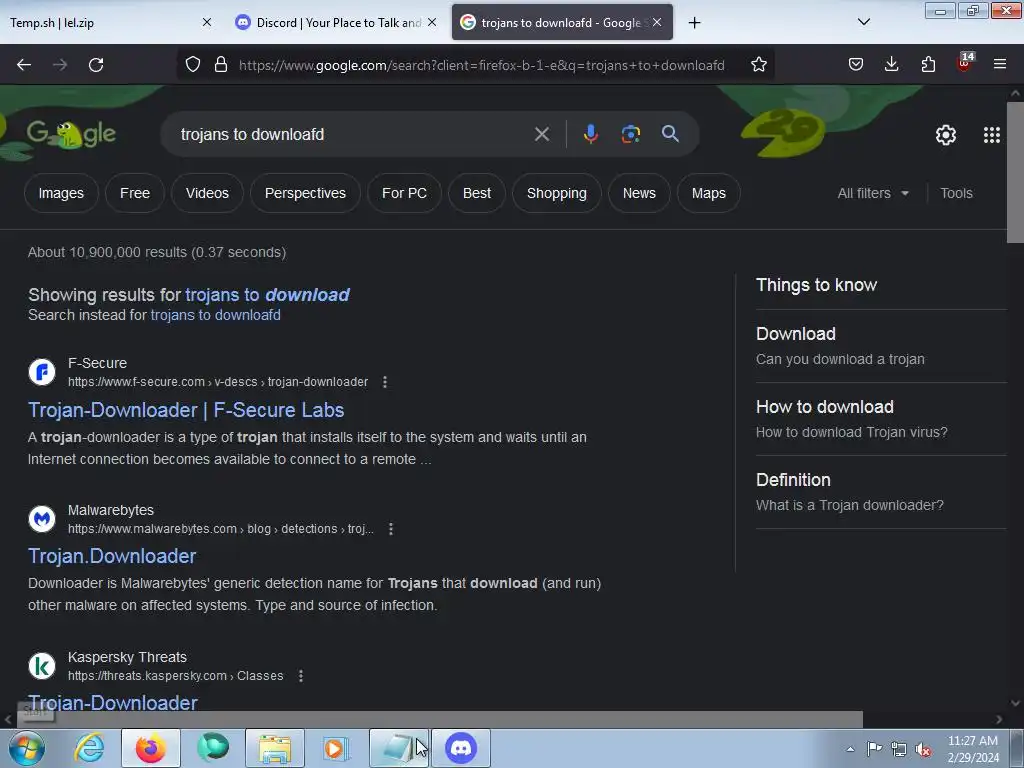Open Firefox downloads panel
Screen dimensions: 1024x768
click(891, 64)
